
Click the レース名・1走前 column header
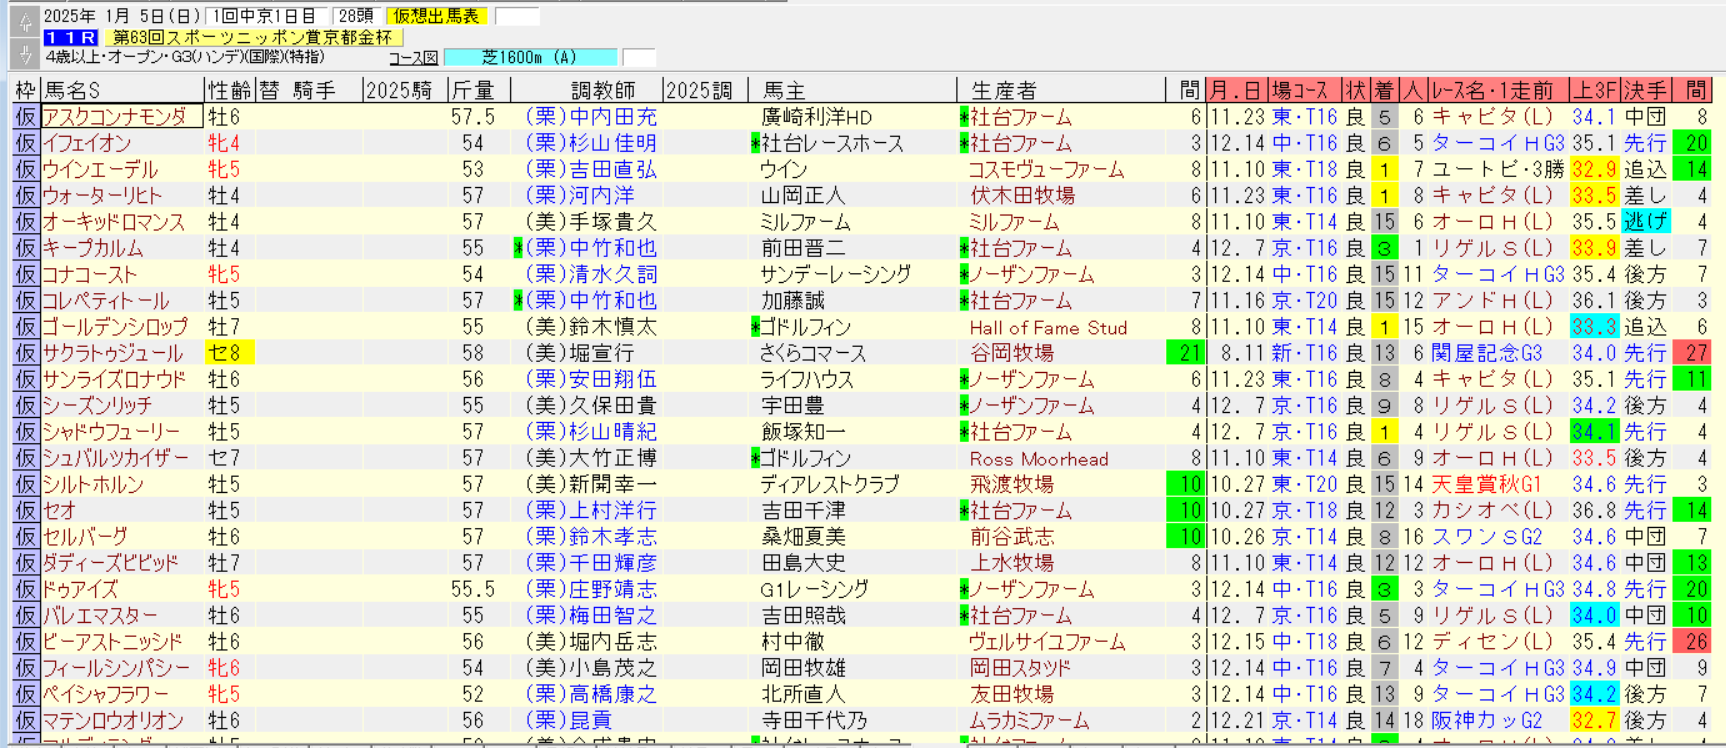click(1496, 90)
